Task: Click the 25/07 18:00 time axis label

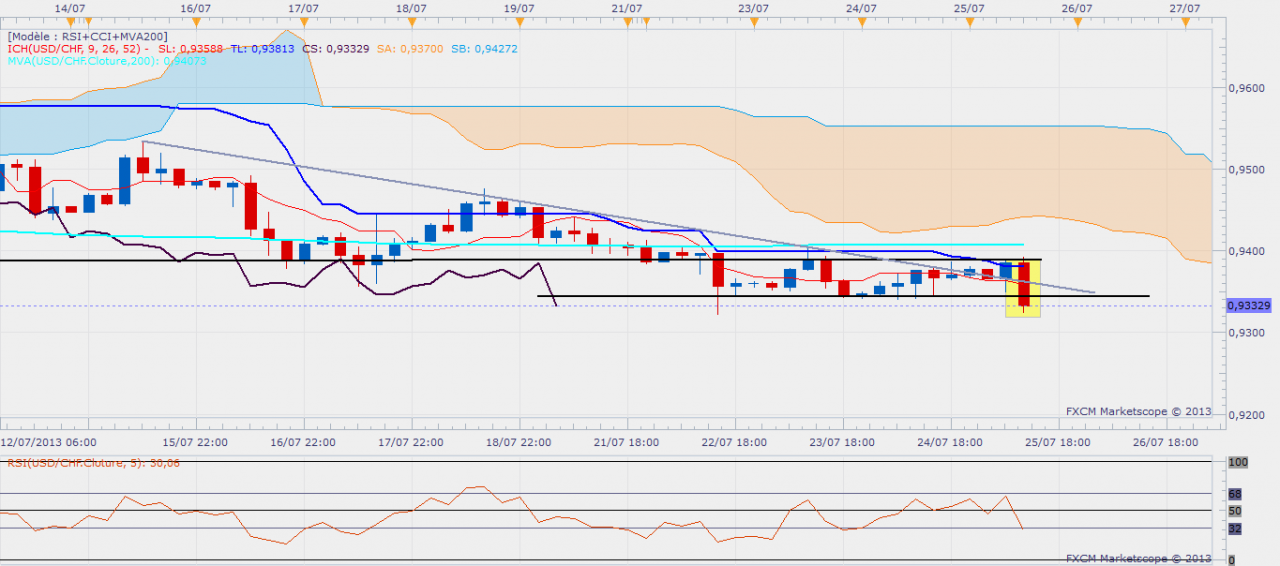Action: [x=1058, y=441]
